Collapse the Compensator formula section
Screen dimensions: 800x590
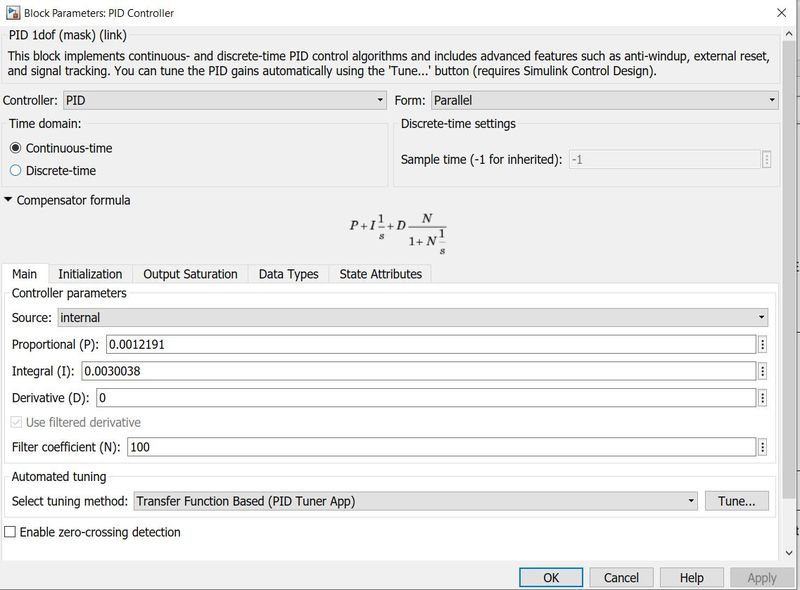pos(10,199)
